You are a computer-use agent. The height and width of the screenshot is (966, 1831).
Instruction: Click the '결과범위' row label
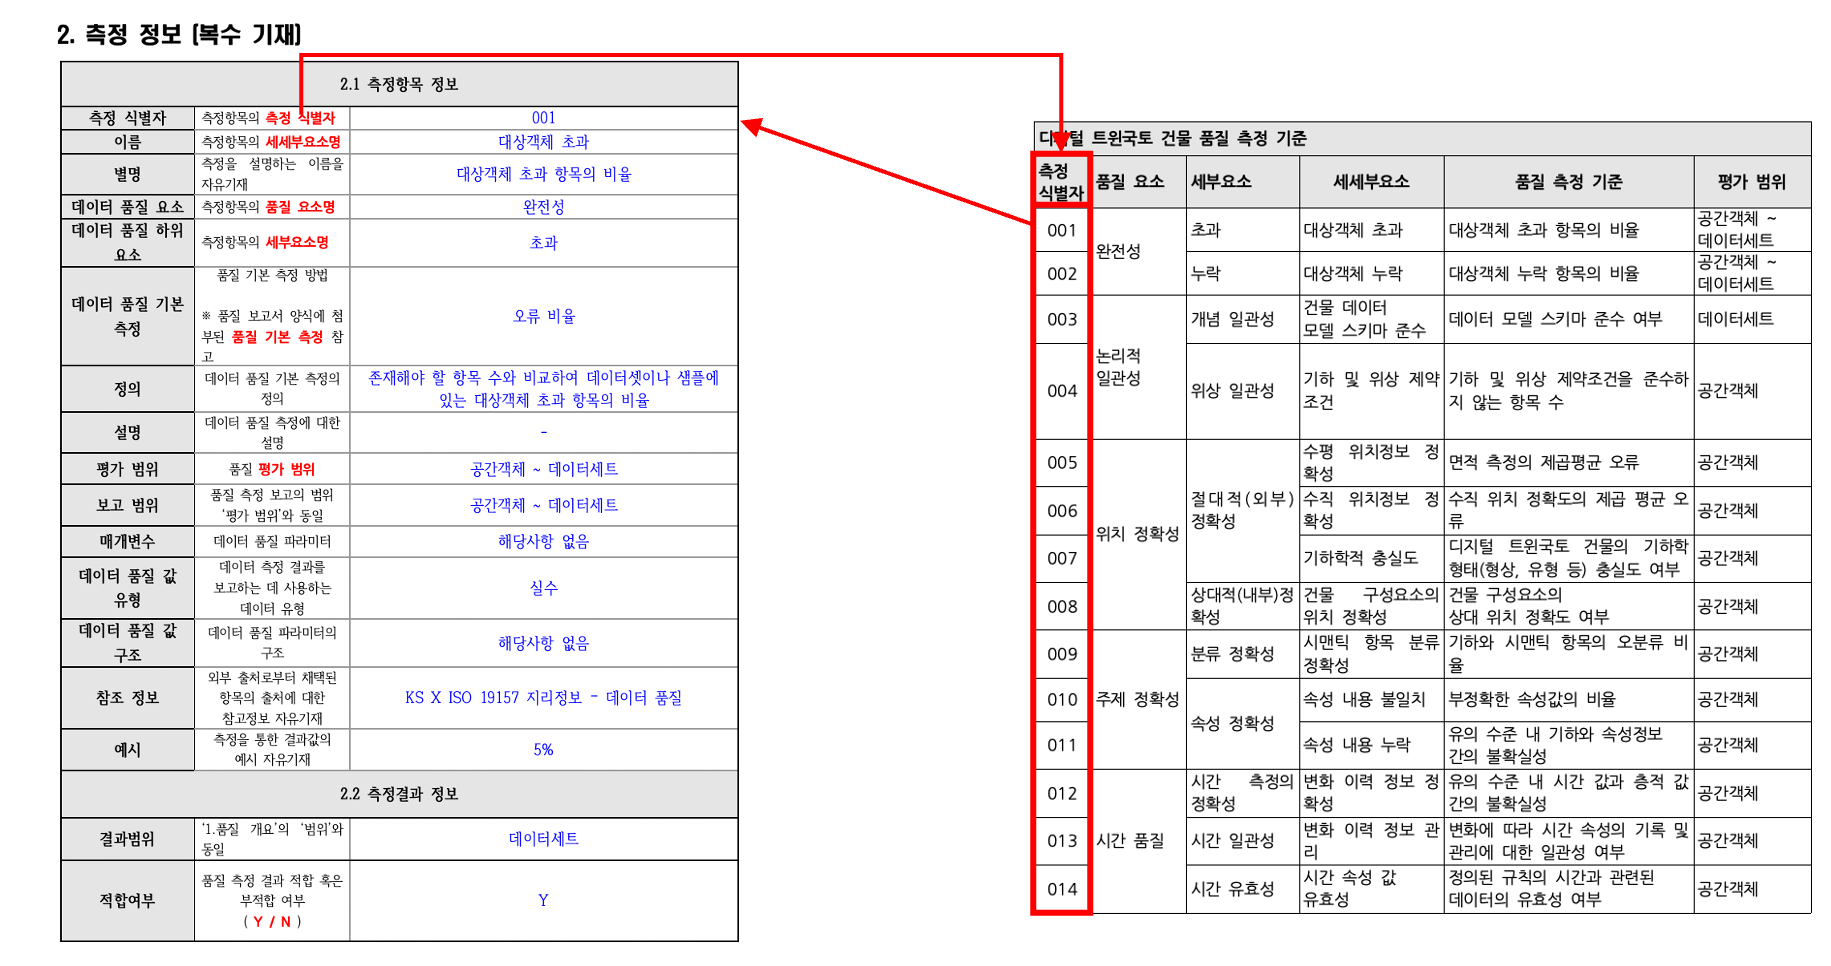(127, 839)
